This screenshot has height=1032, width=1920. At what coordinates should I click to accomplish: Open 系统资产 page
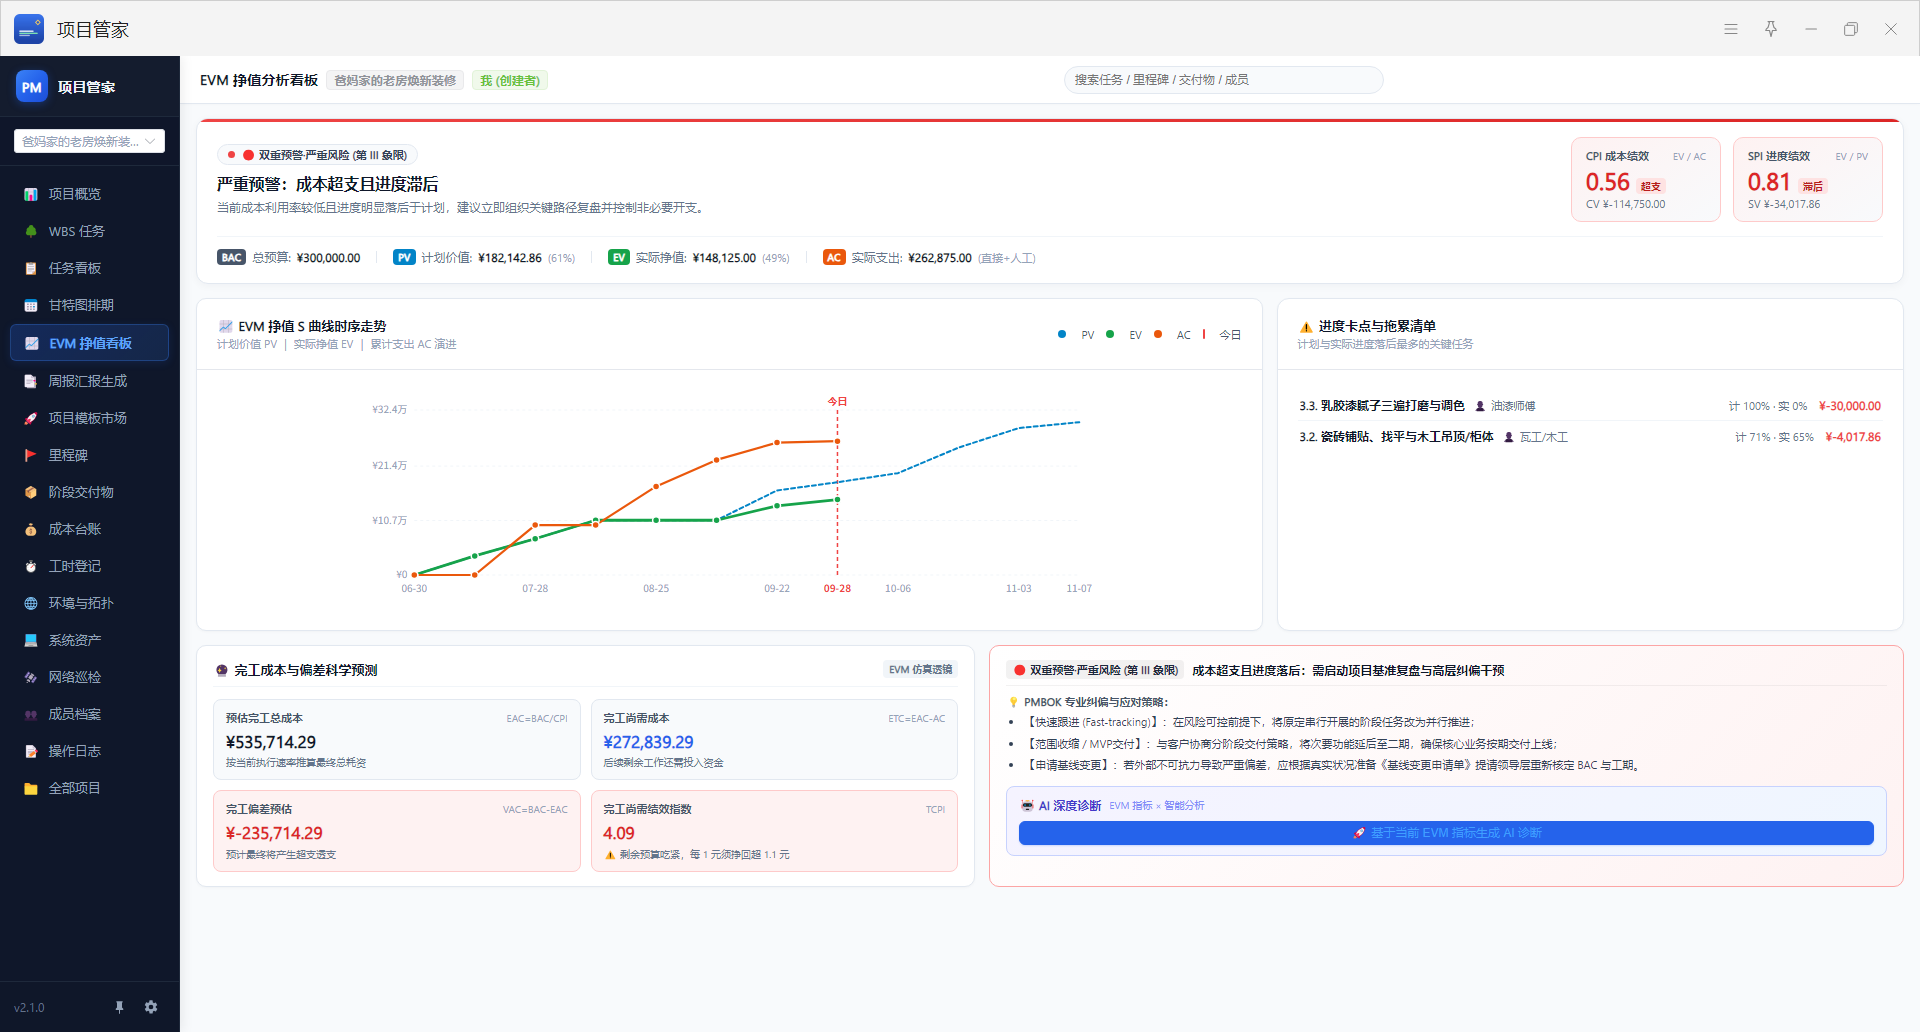(x=89, y=640)
